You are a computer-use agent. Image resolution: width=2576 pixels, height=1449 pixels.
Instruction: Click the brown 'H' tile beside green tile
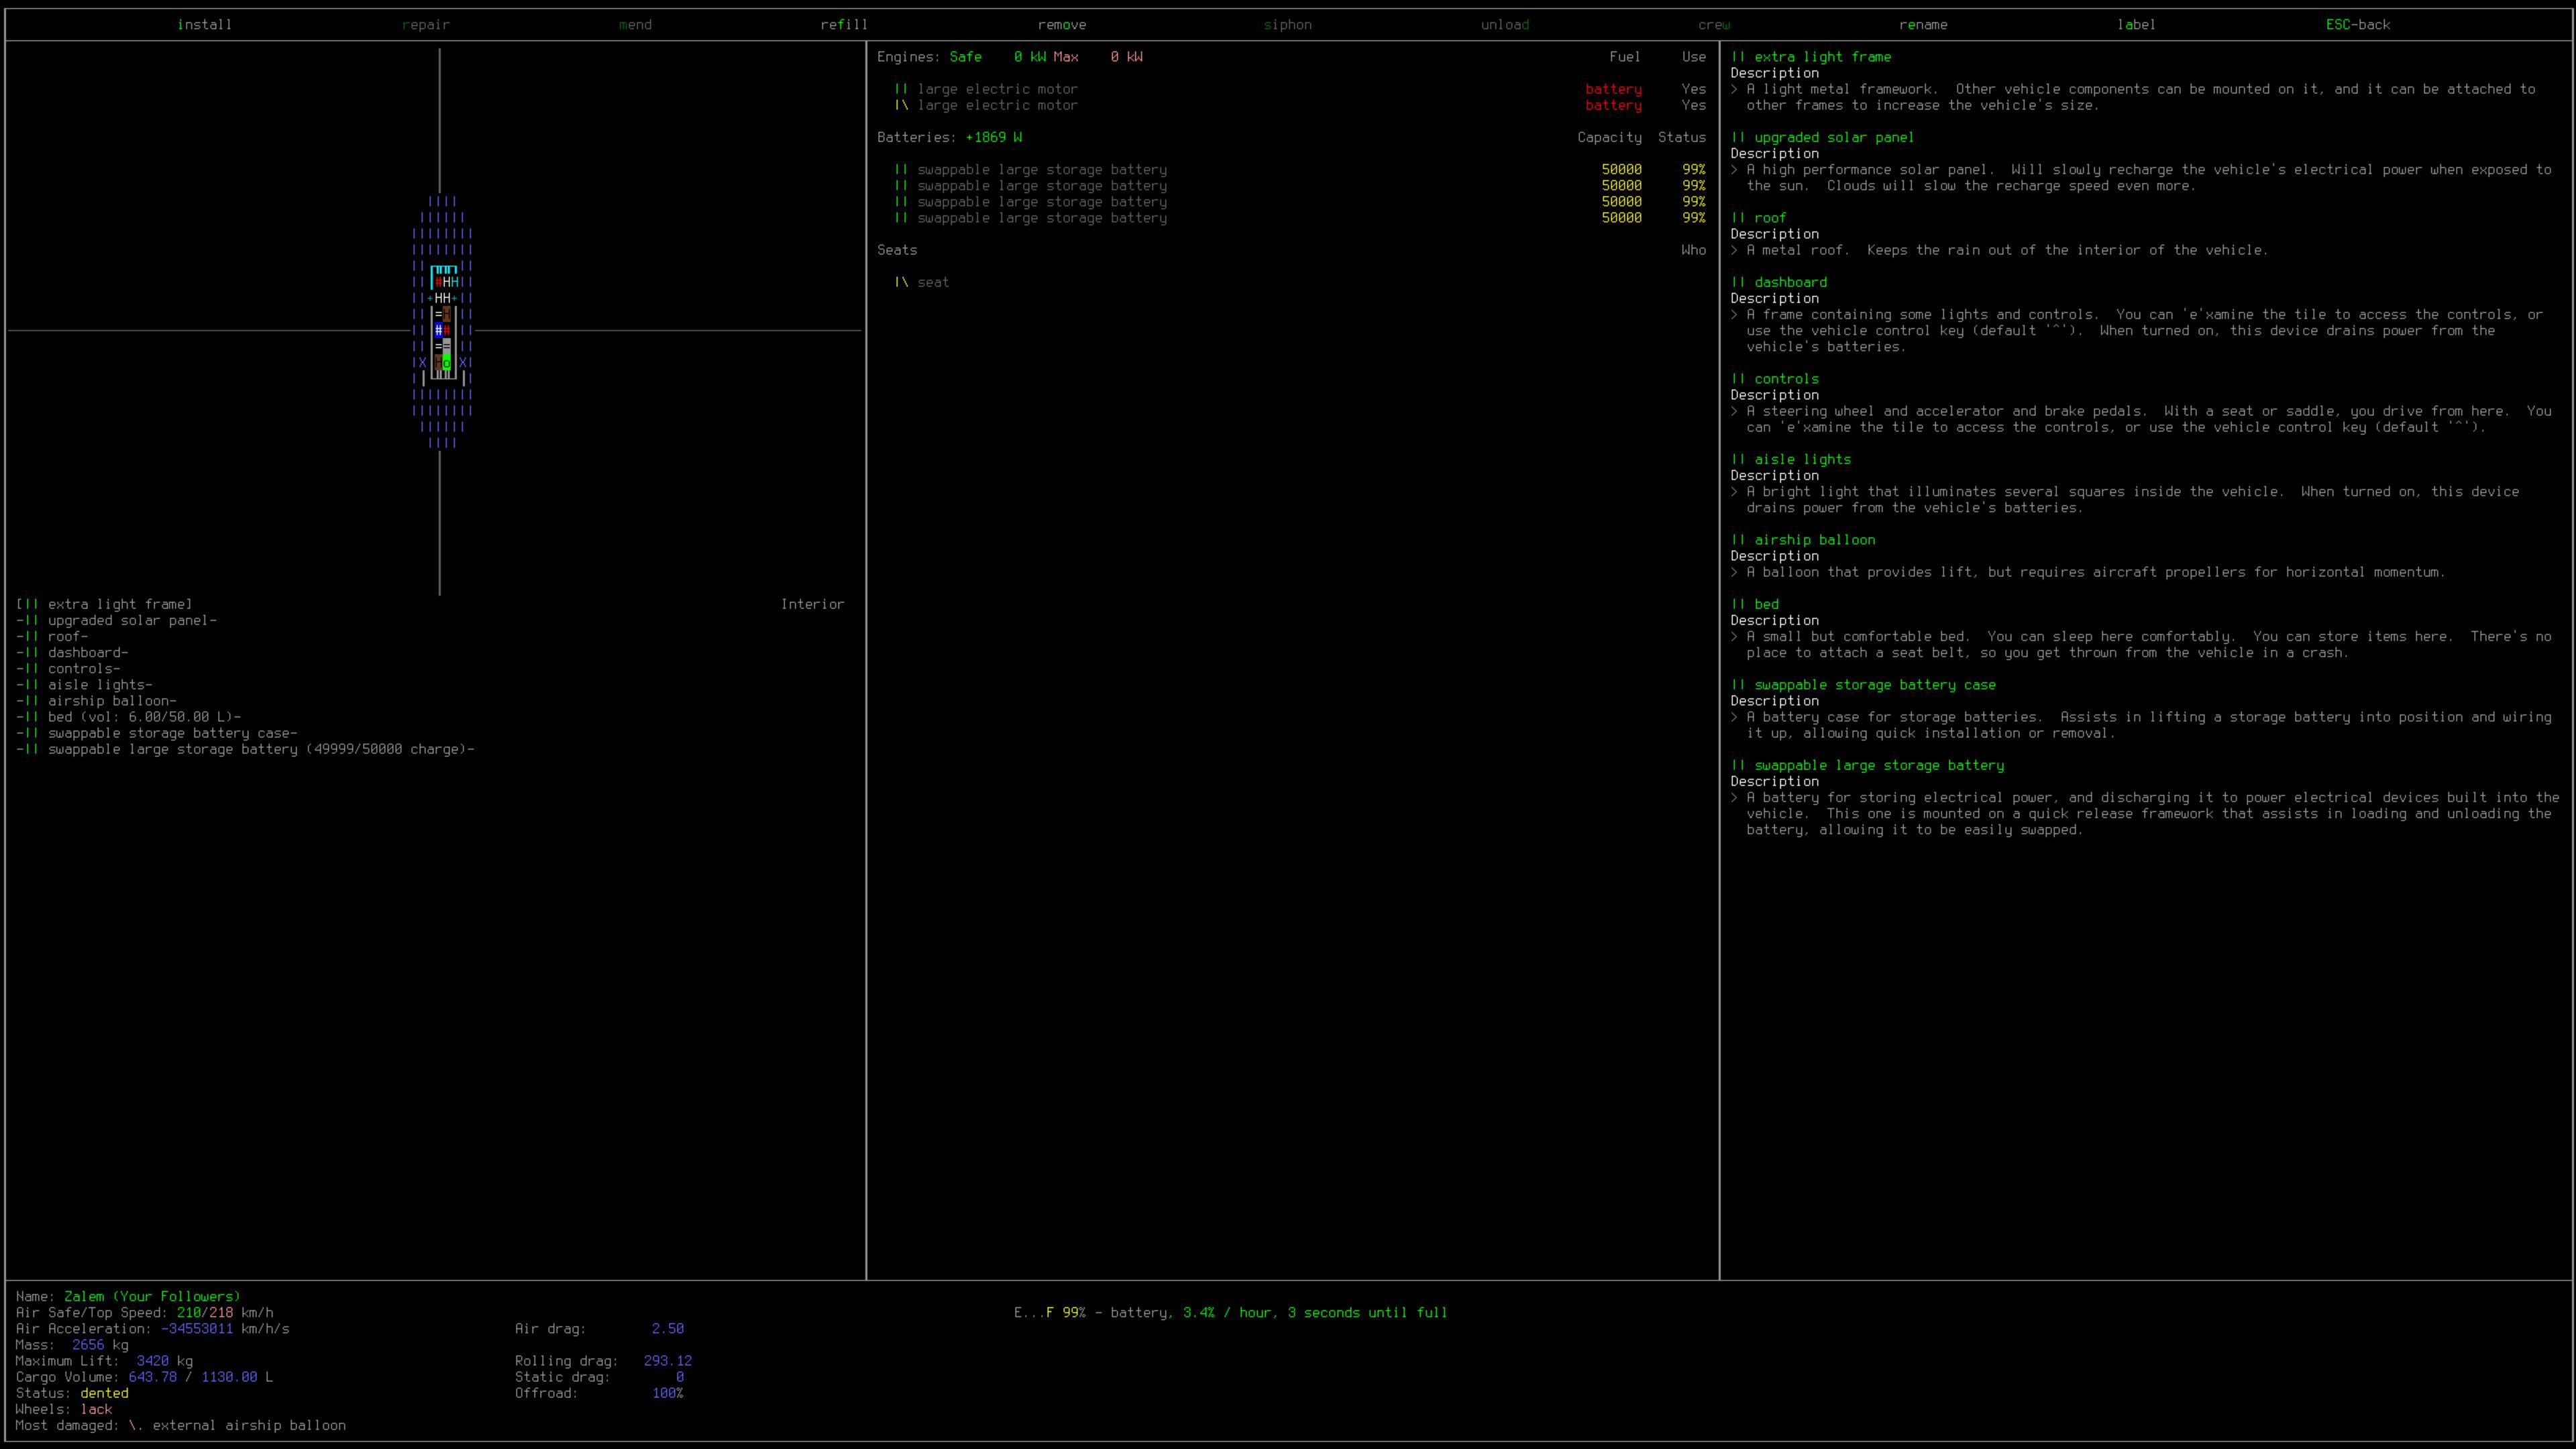[439, 363]
